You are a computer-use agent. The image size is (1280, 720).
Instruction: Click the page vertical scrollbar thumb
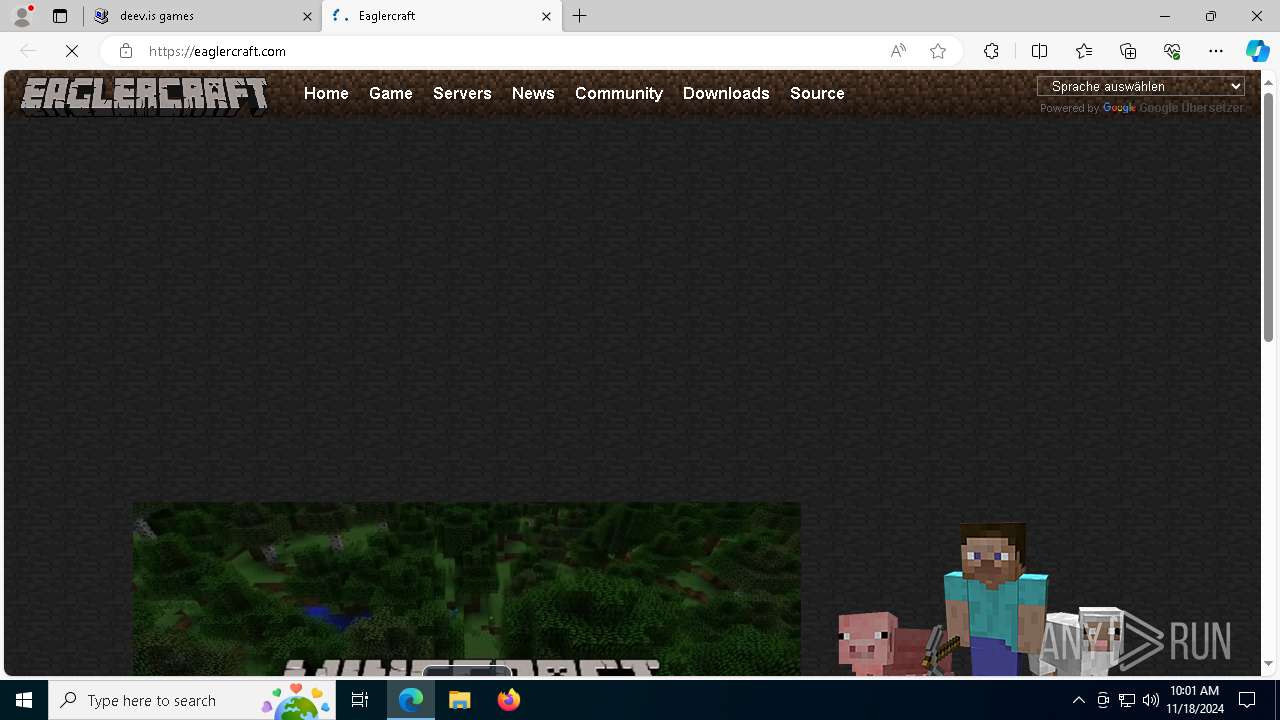(x=1268, y=217)
